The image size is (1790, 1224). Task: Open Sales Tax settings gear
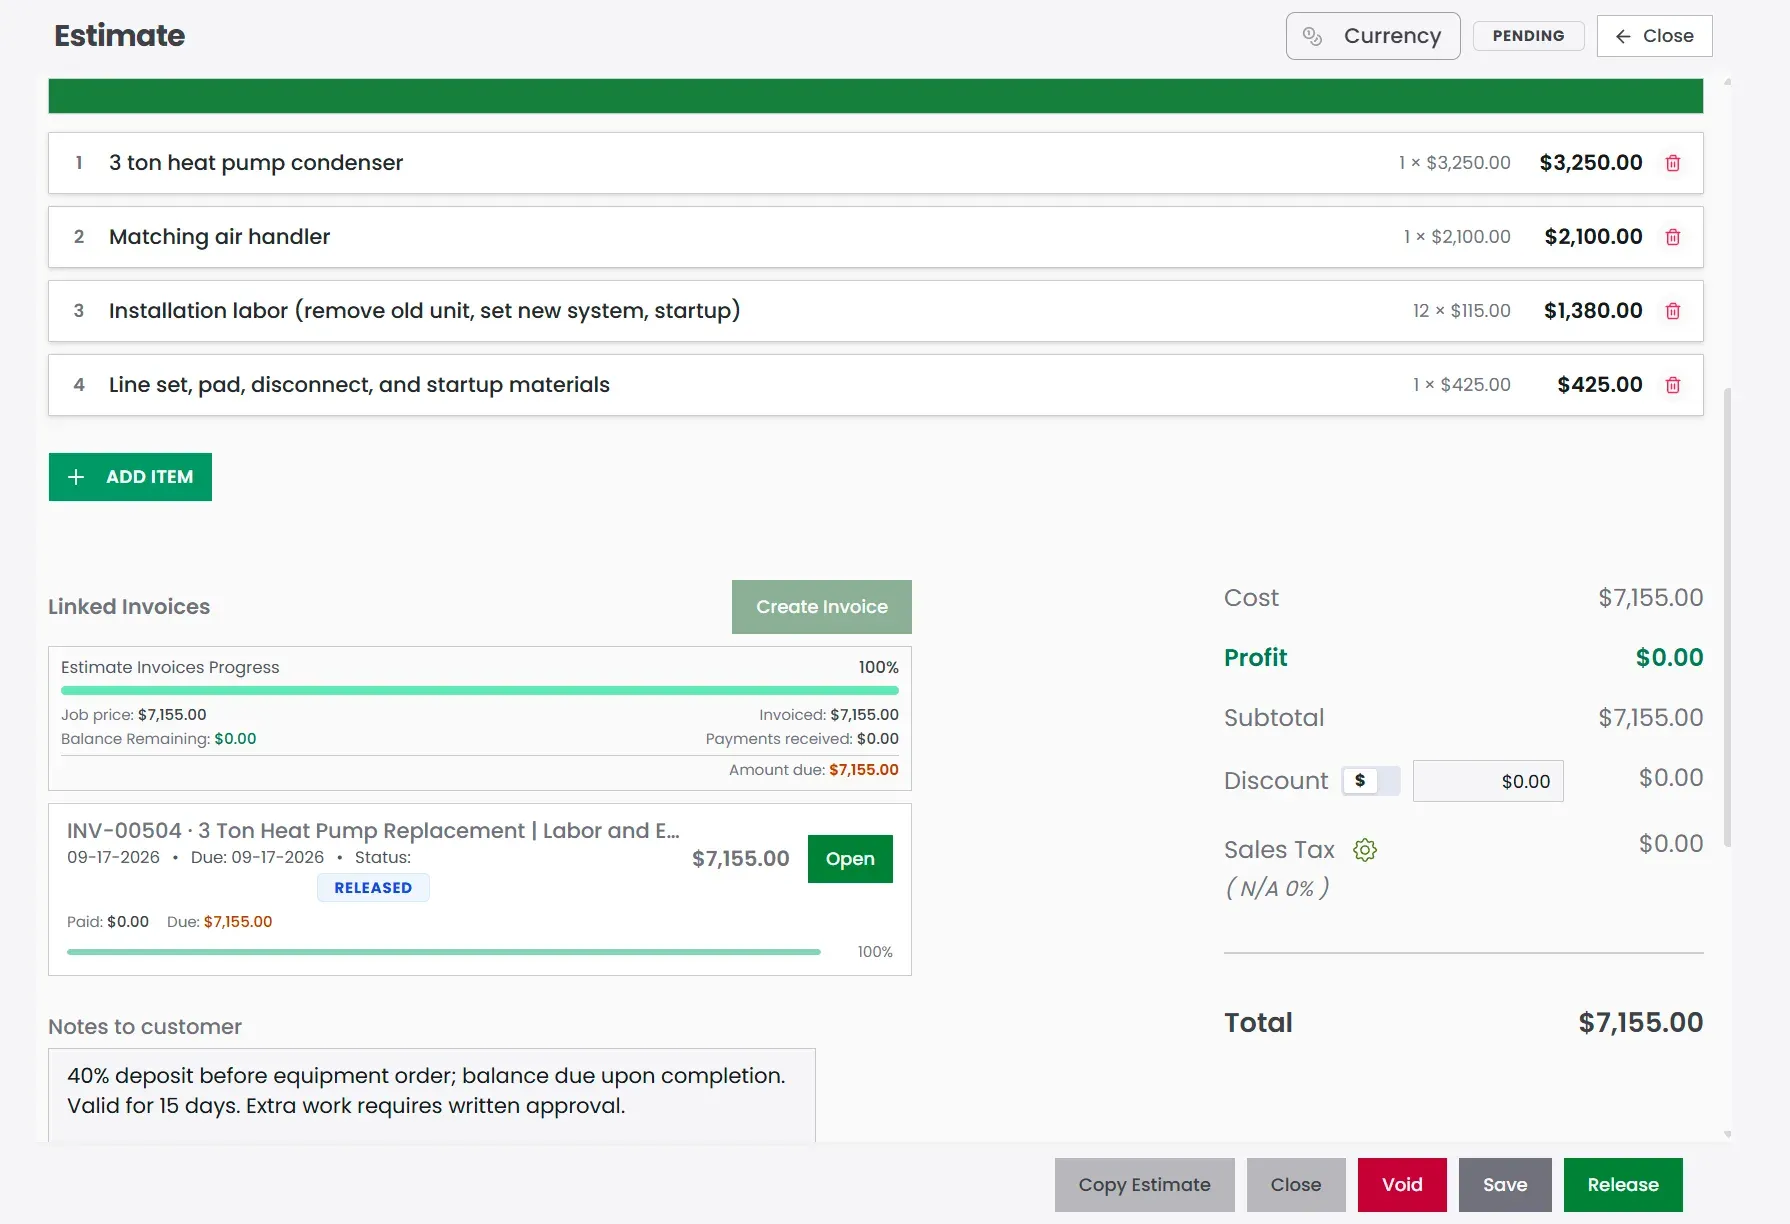point(1365,850)
